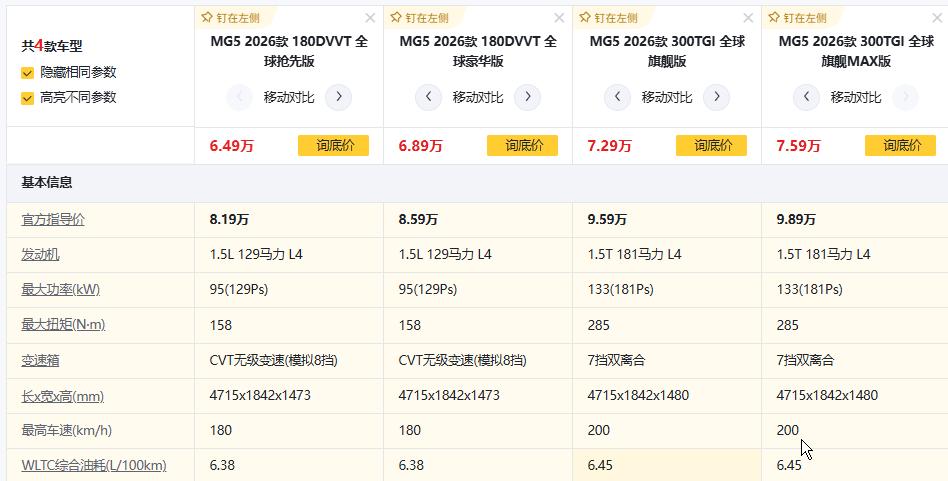948x481 pixels.
Task: Click the 长x宽x高(mm) parameter link
Action: coord(62,396)
